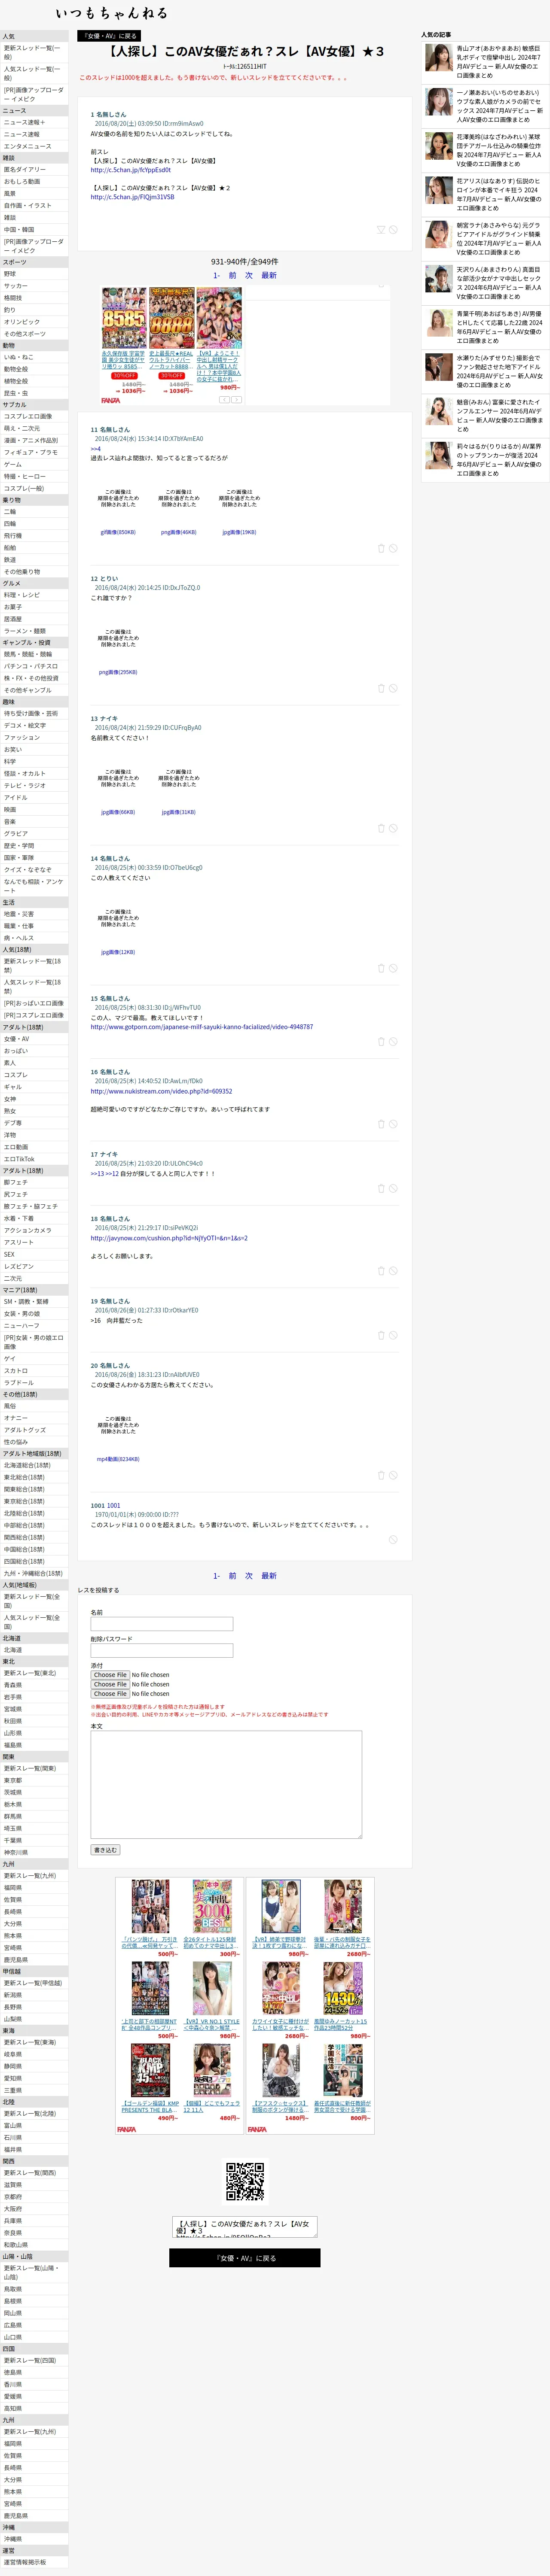The width and height of the screenshot is (550, 2576).
Task: Click report ban icon on post 18
Action: click(x=393, y=1271)
